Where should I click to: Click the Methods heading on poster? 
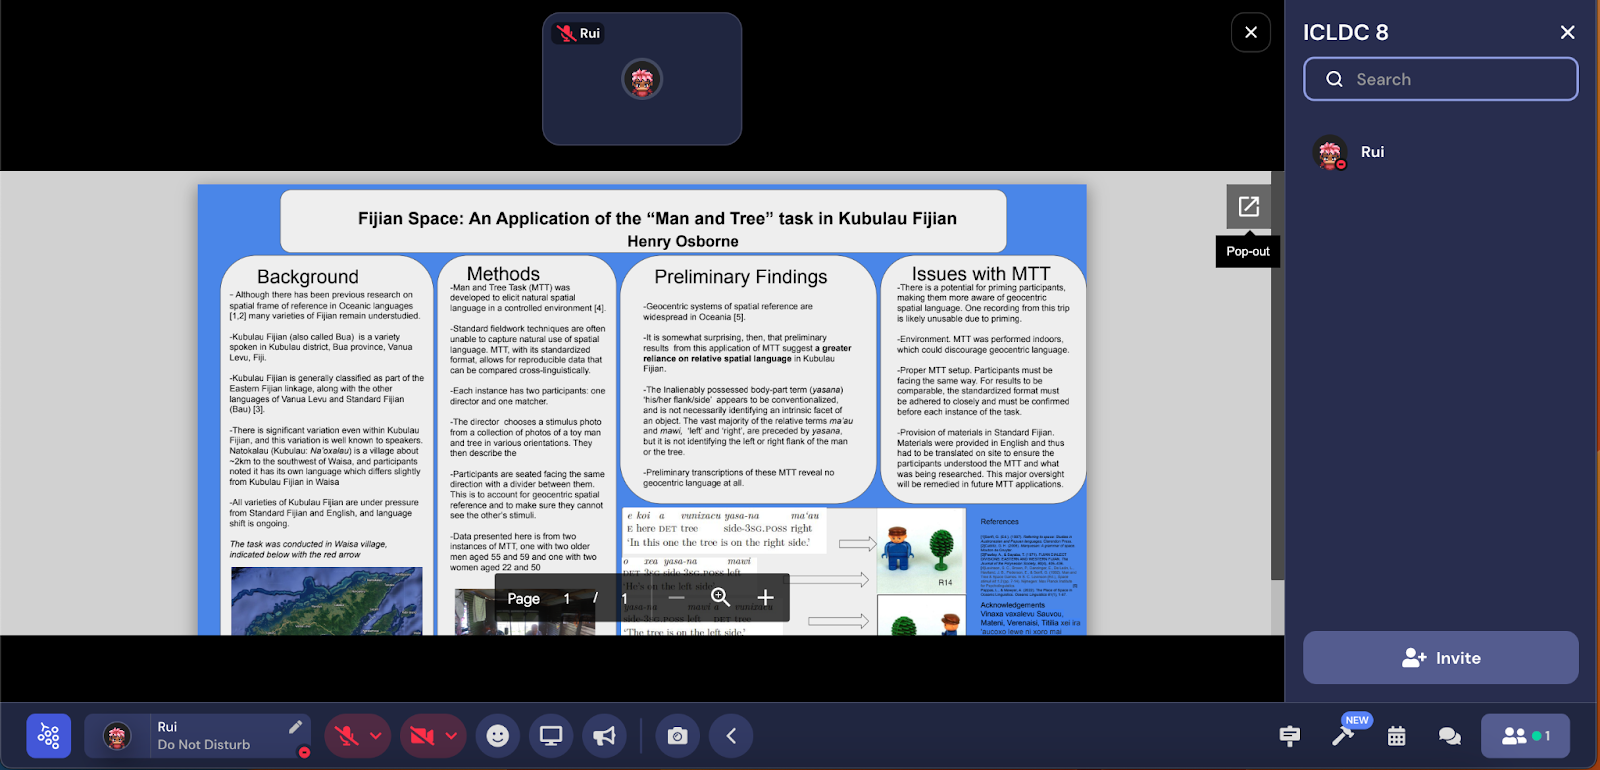pos(503,274)
